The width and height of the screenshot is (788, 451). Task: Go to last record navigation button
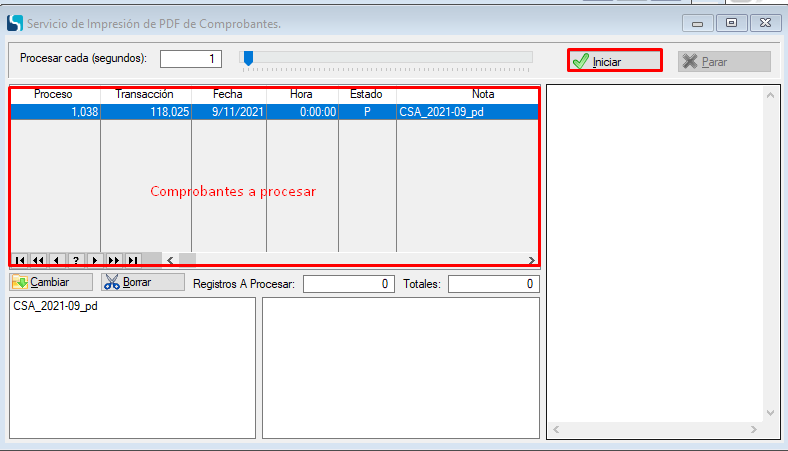(133, 260)
